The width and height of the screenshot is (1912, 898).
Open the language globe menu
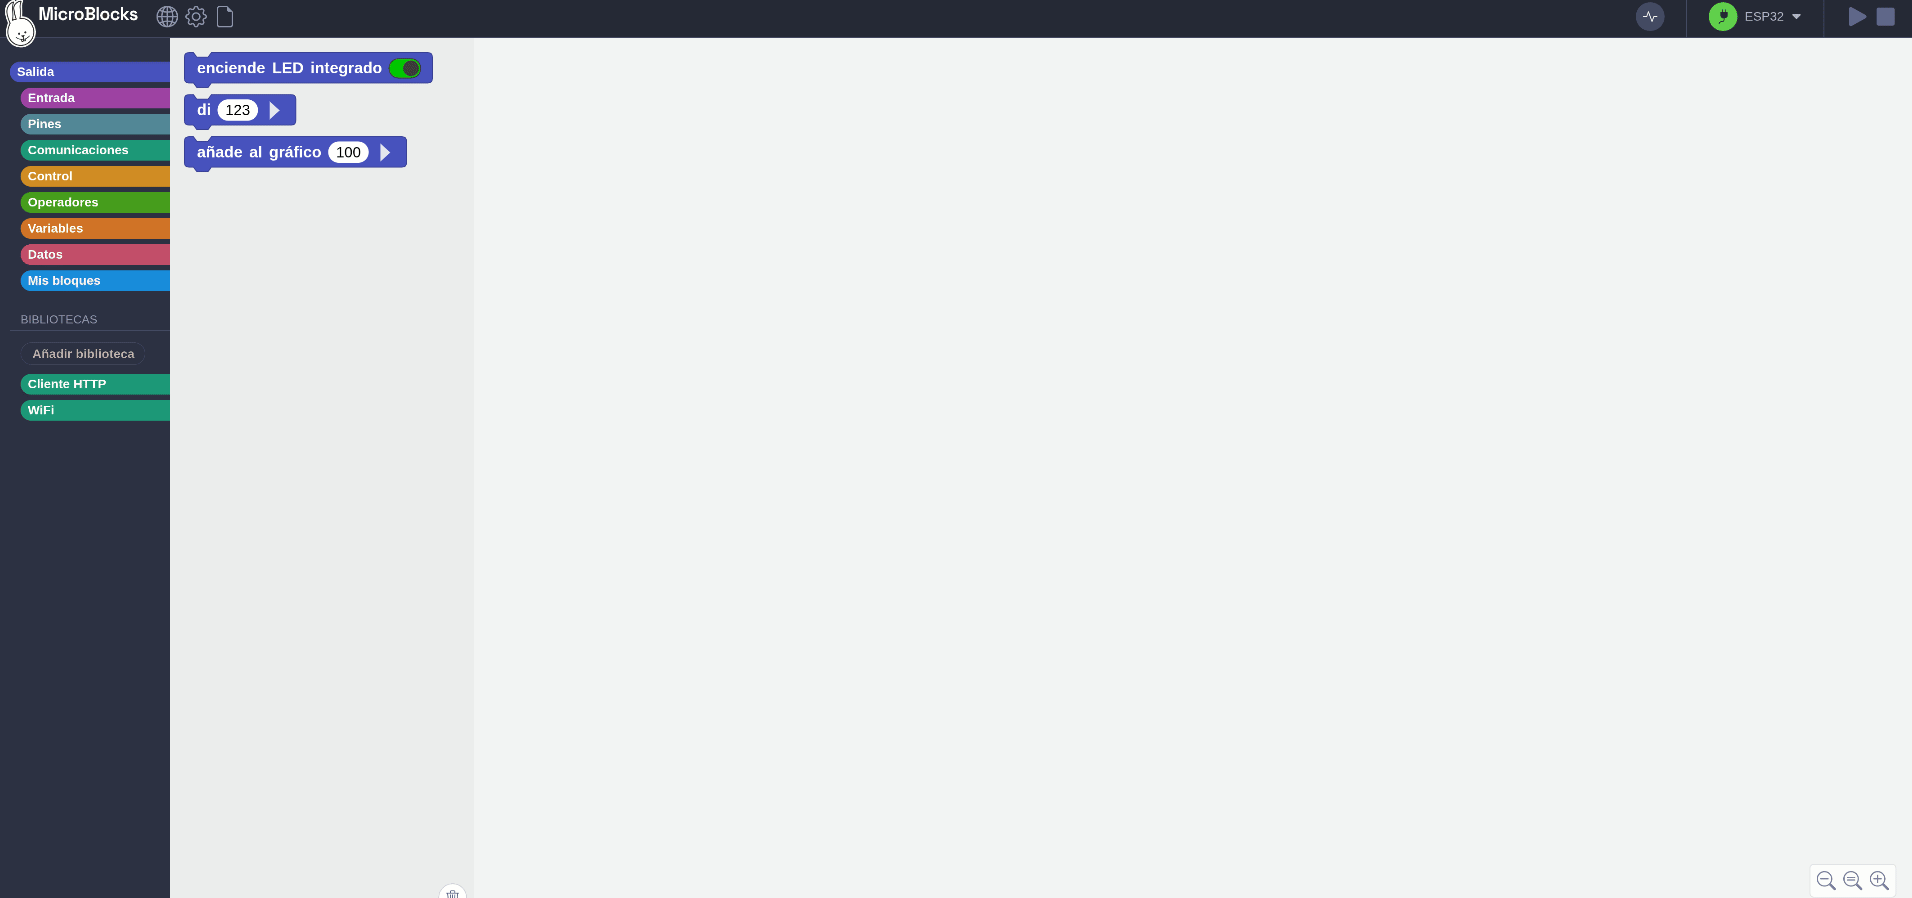click(167, 17)
